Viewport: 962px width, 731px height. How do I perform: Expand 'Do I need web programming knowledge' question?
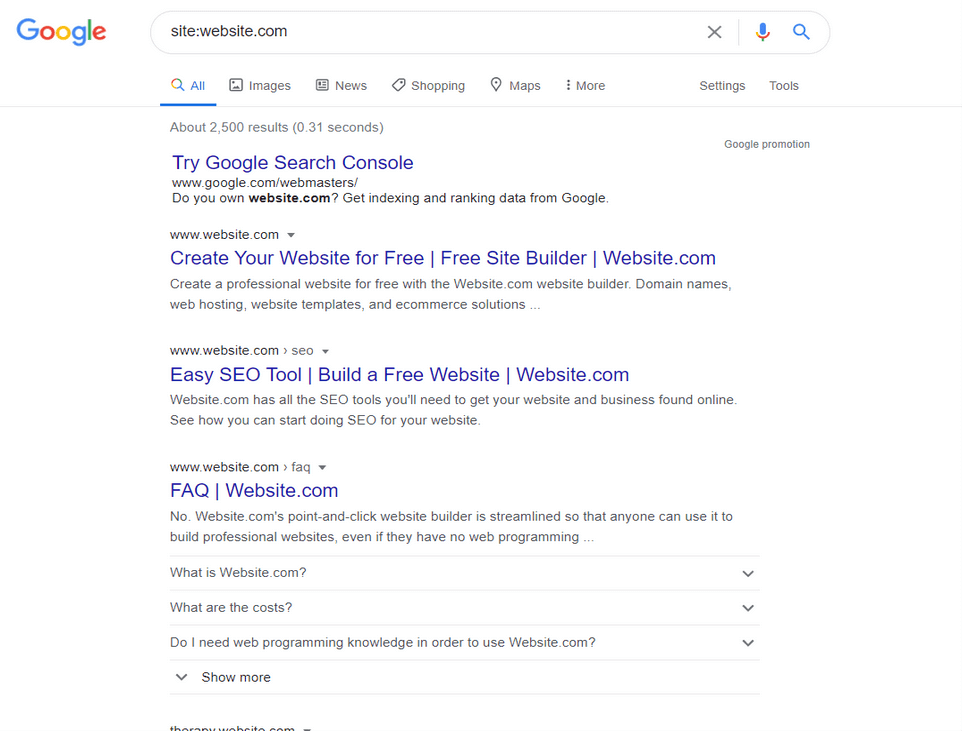pyautogui.click(x=748, y=642)
